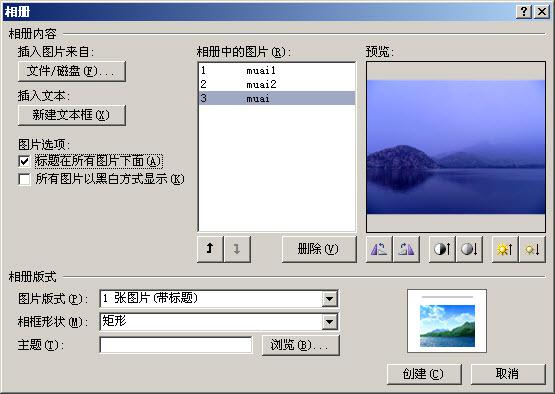This screenshot has height=394, width=555.
Task: Increase picture brightness
Action: pos(505,250)
